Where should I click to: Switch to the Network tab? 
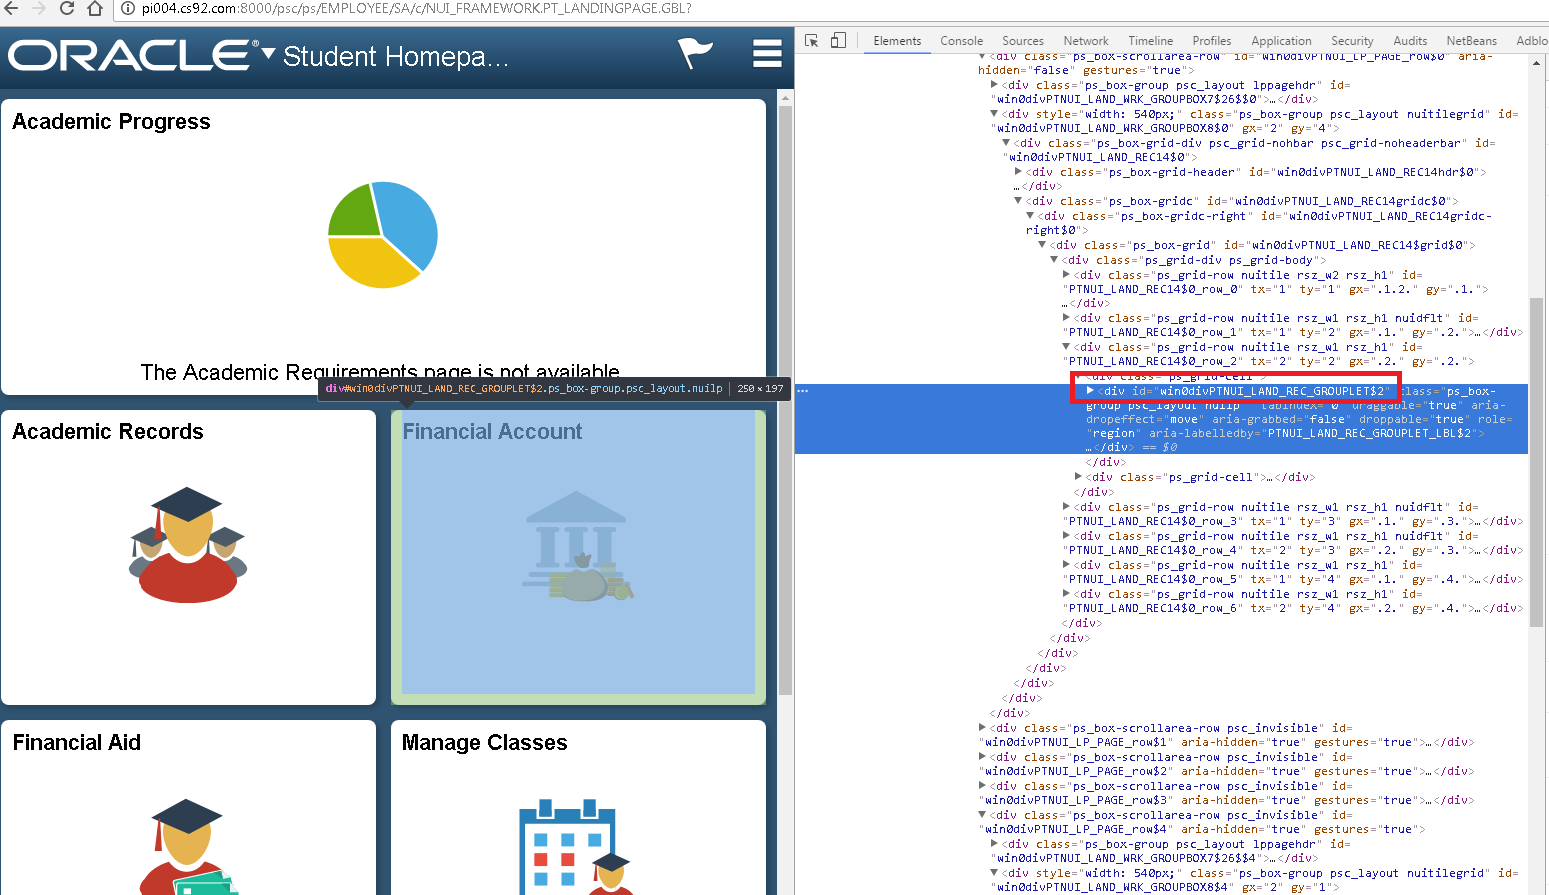(1086, 41)
